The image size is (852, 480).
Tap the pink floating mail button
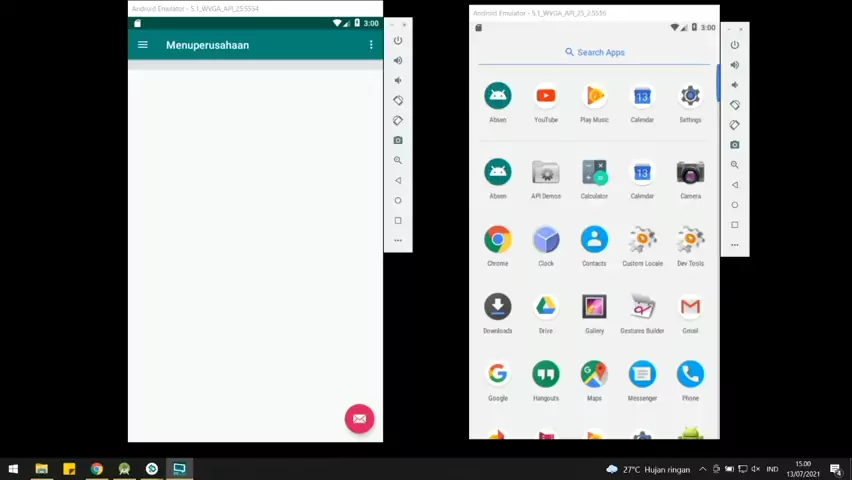(x=359, y=418)
